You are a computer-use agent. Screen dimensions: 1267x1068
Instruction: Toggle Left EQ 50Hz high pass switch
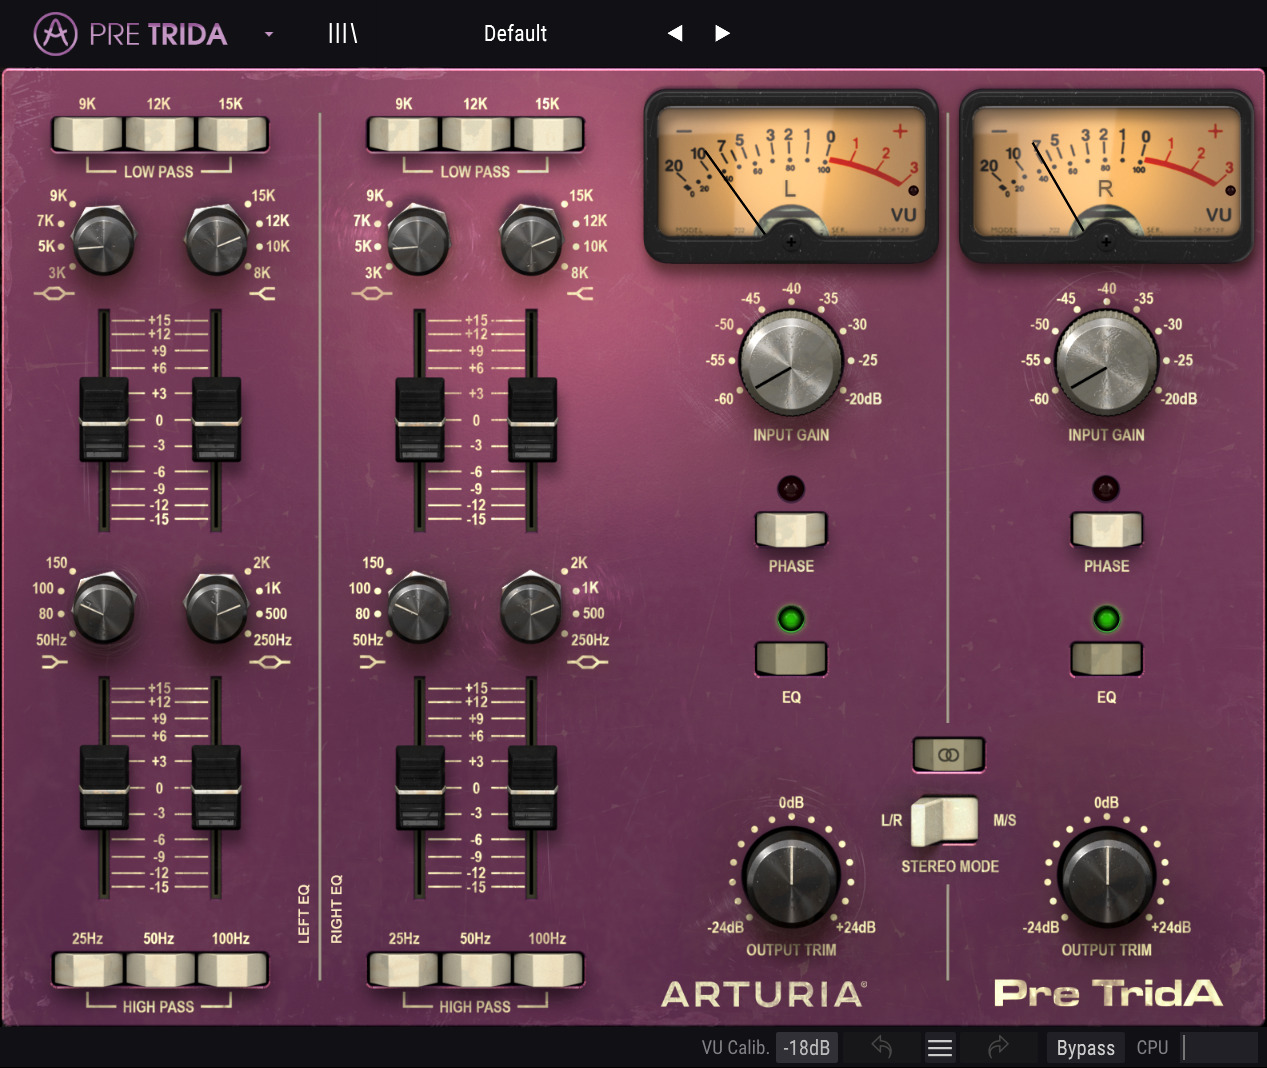159,969
